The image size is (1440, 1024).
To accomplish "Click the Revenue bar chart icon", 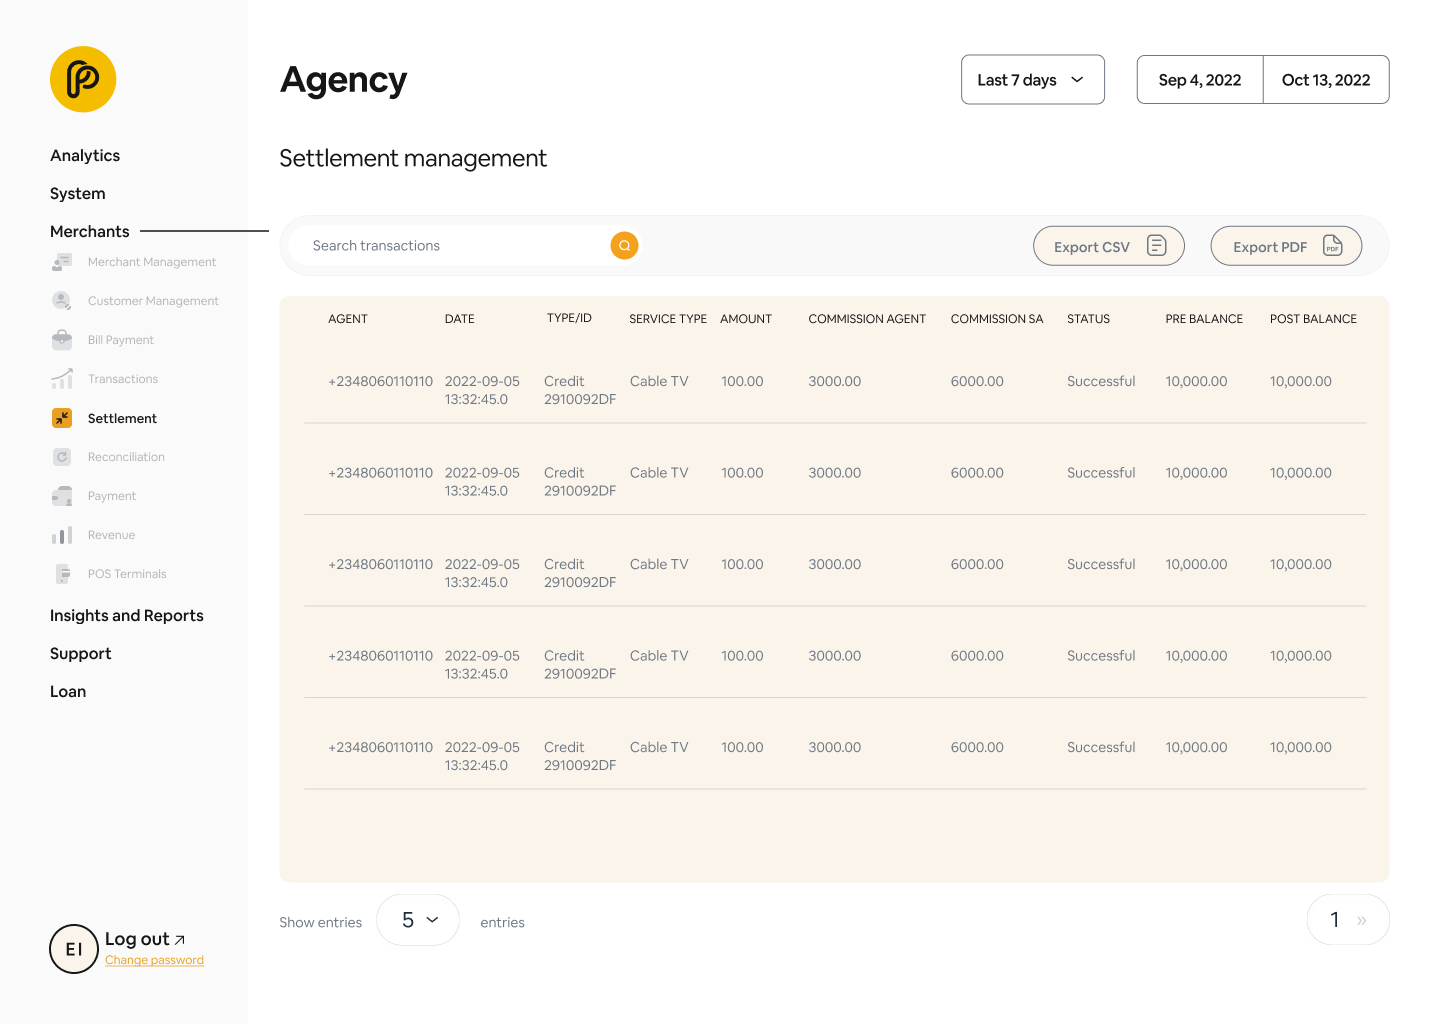I will point(62,535).
